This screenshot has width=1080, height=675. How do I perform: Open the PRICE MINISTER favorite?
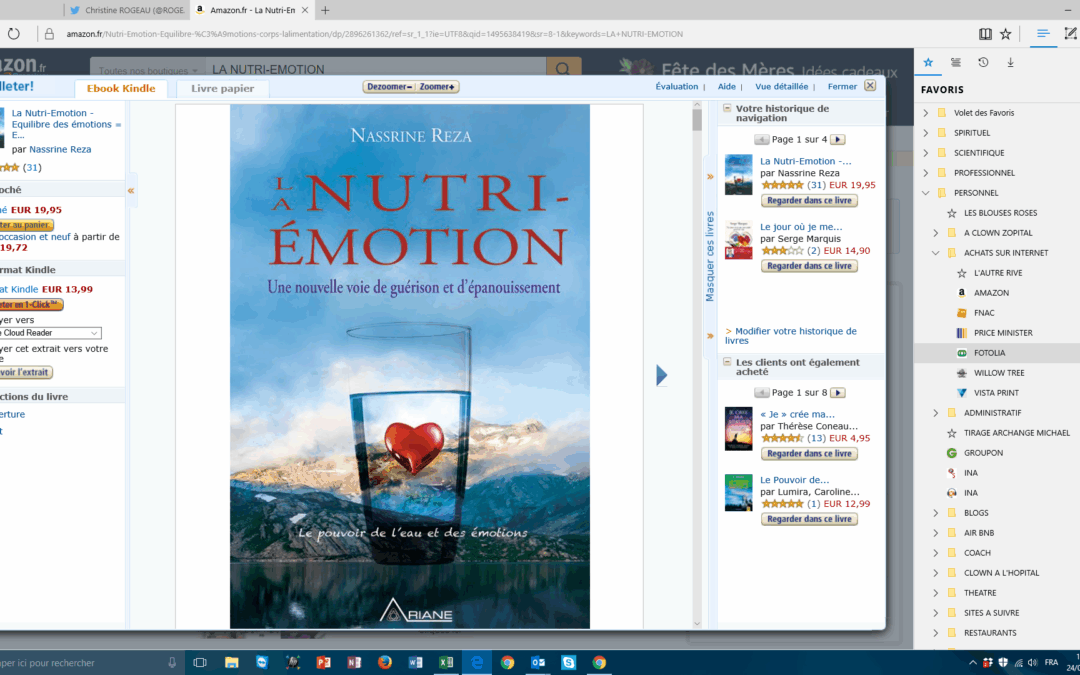(1003, 333)
